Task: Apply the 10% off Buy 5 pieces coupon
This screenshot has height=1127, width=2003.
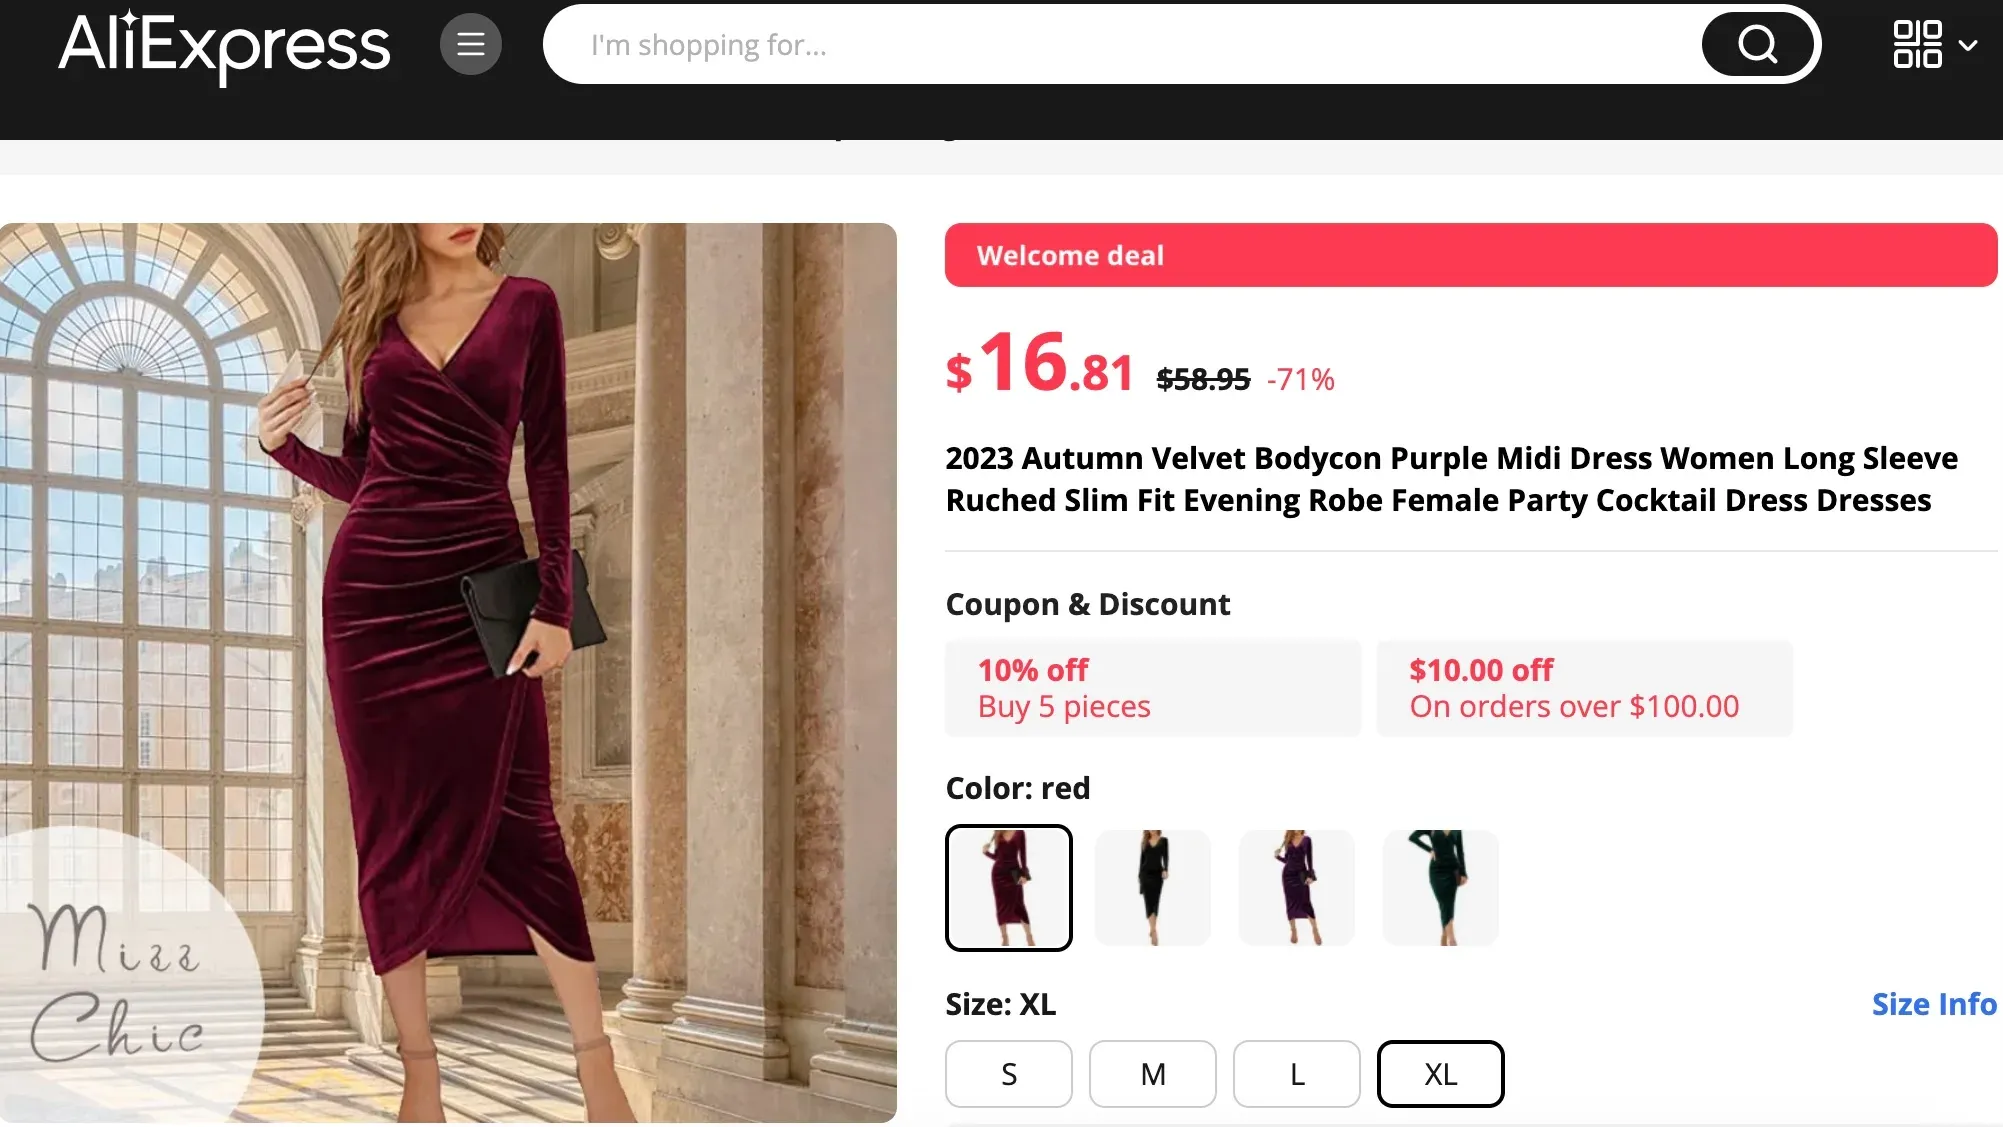Action: [1152, 687]
